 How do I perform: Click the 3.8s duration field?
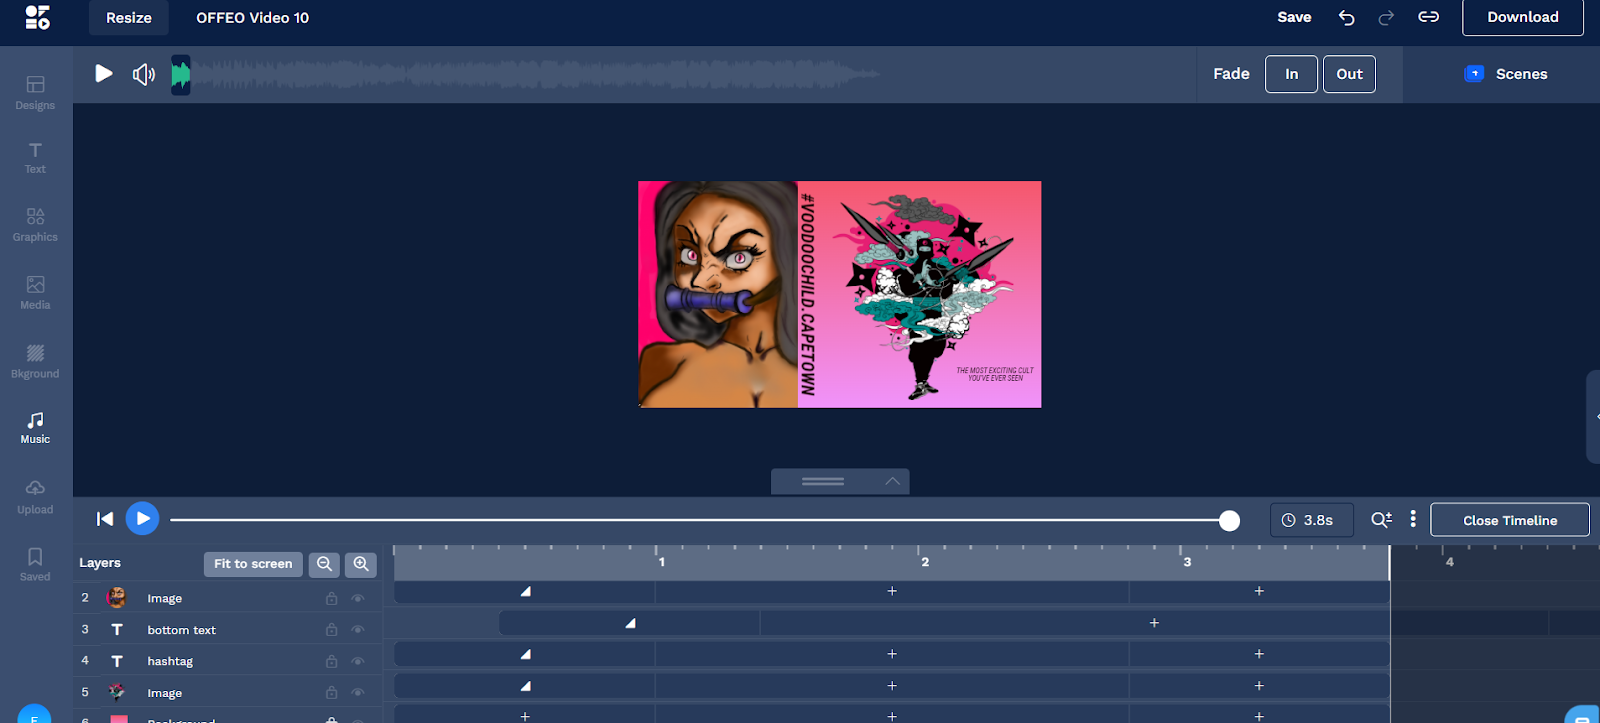pyautogui.click(x=1312, y=520)
